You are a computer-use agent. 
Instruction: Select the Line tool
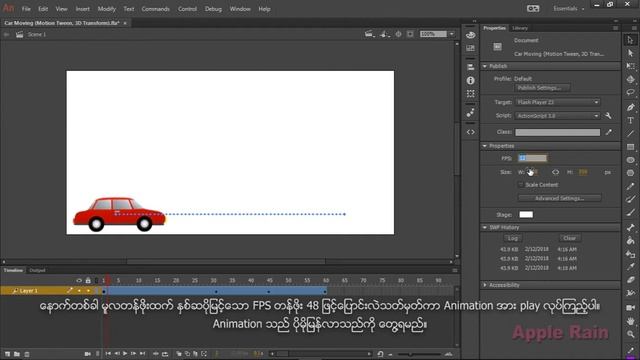pyautogui.click(x=630, y=133)
